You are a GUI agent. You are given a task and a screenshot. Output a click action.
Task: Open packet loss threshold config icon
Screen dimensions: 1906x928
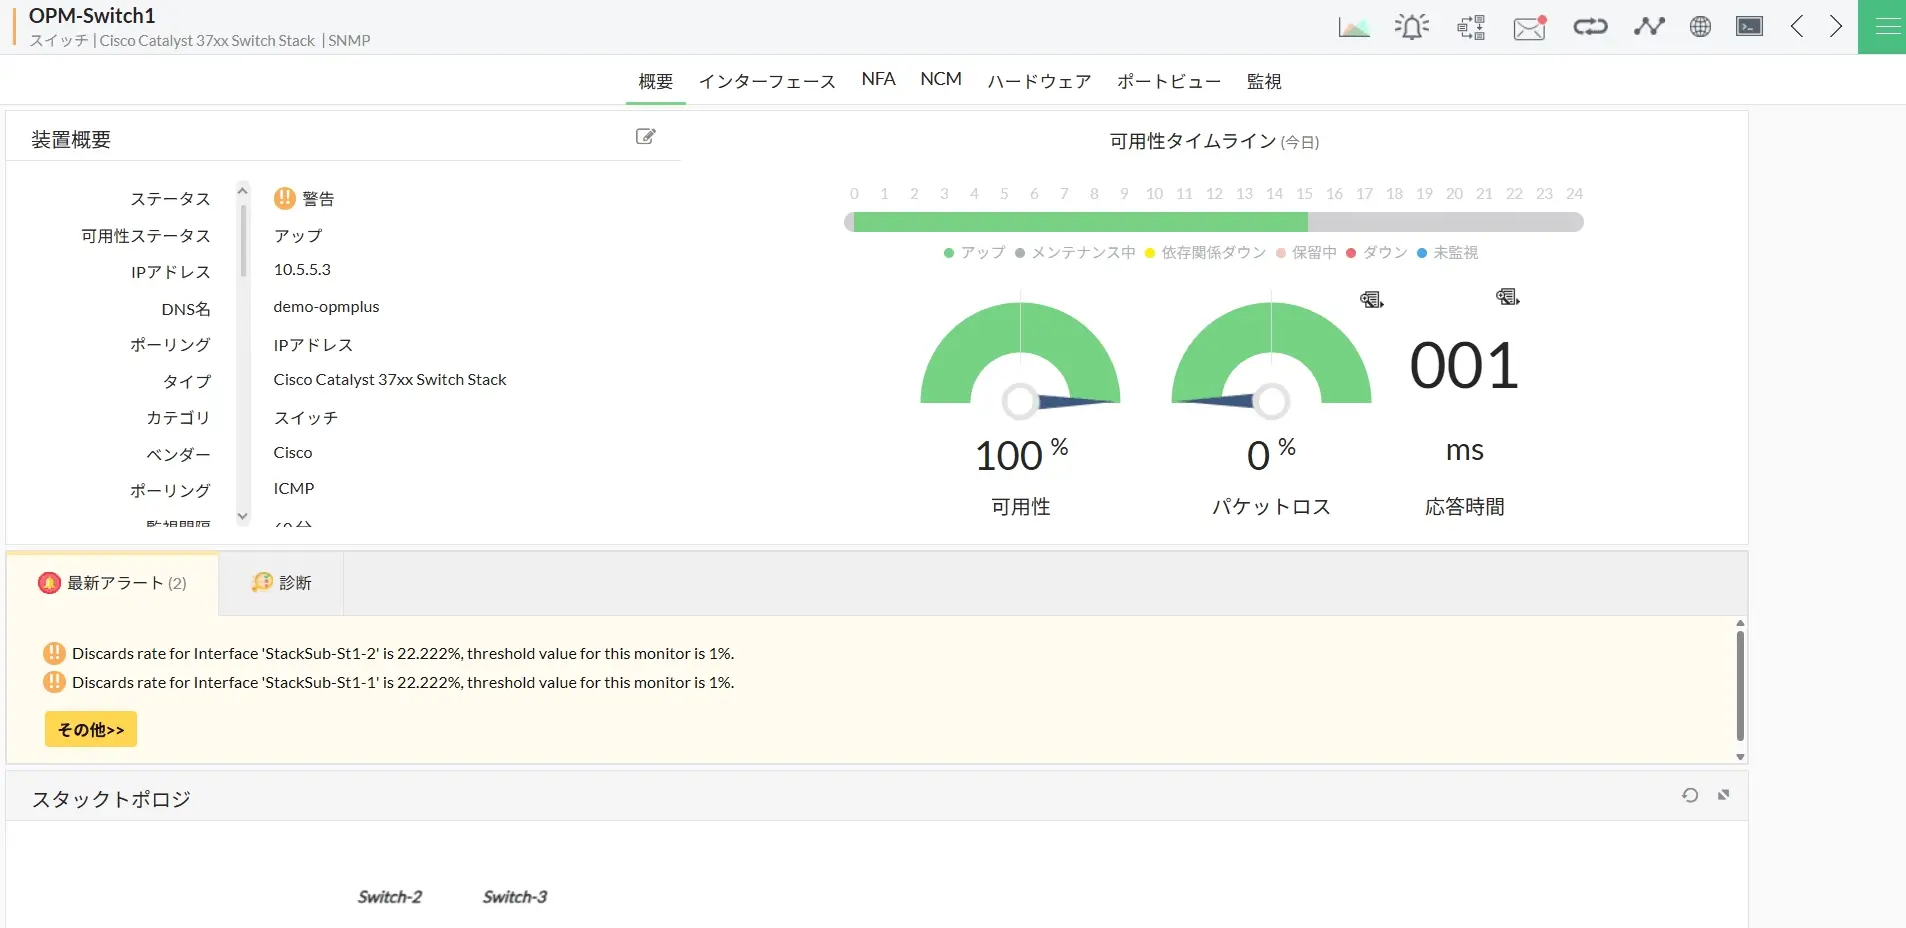tap(1372, 300)
